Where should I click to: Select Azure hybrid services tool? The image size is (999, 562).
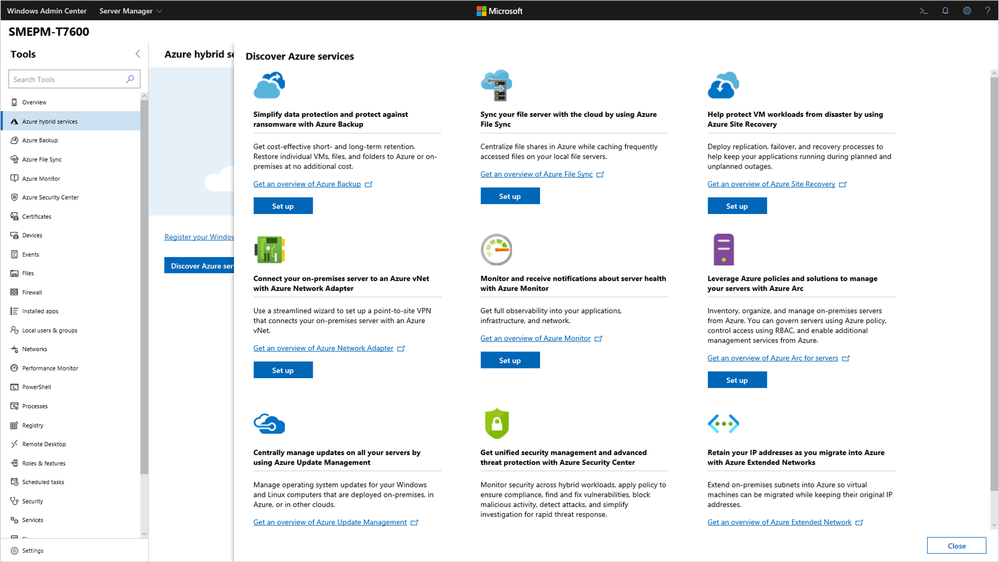point(71,121)
